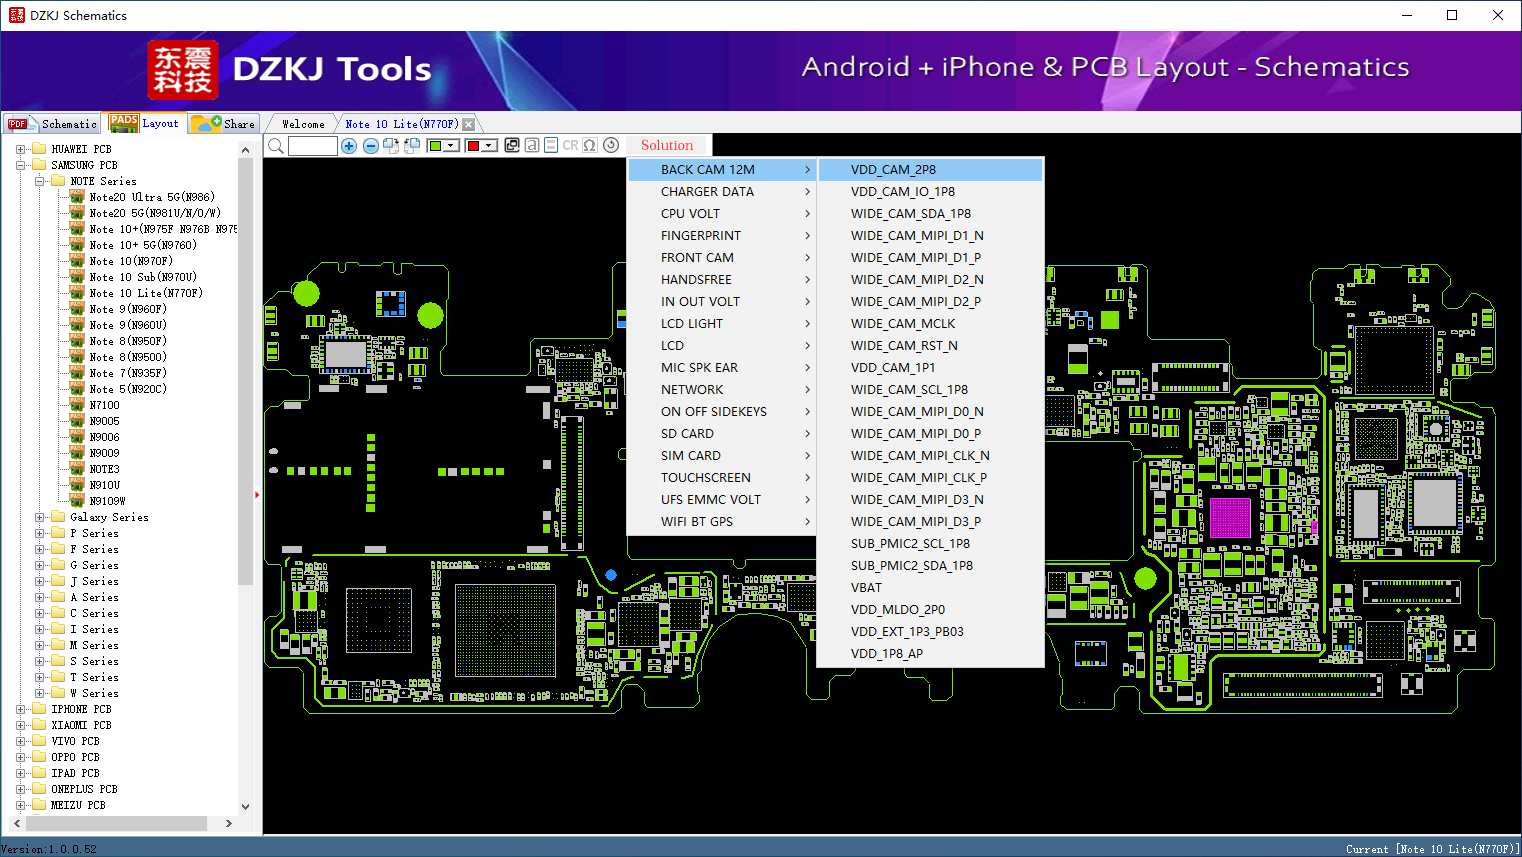Expand the A Series tree node

(40, 597)
